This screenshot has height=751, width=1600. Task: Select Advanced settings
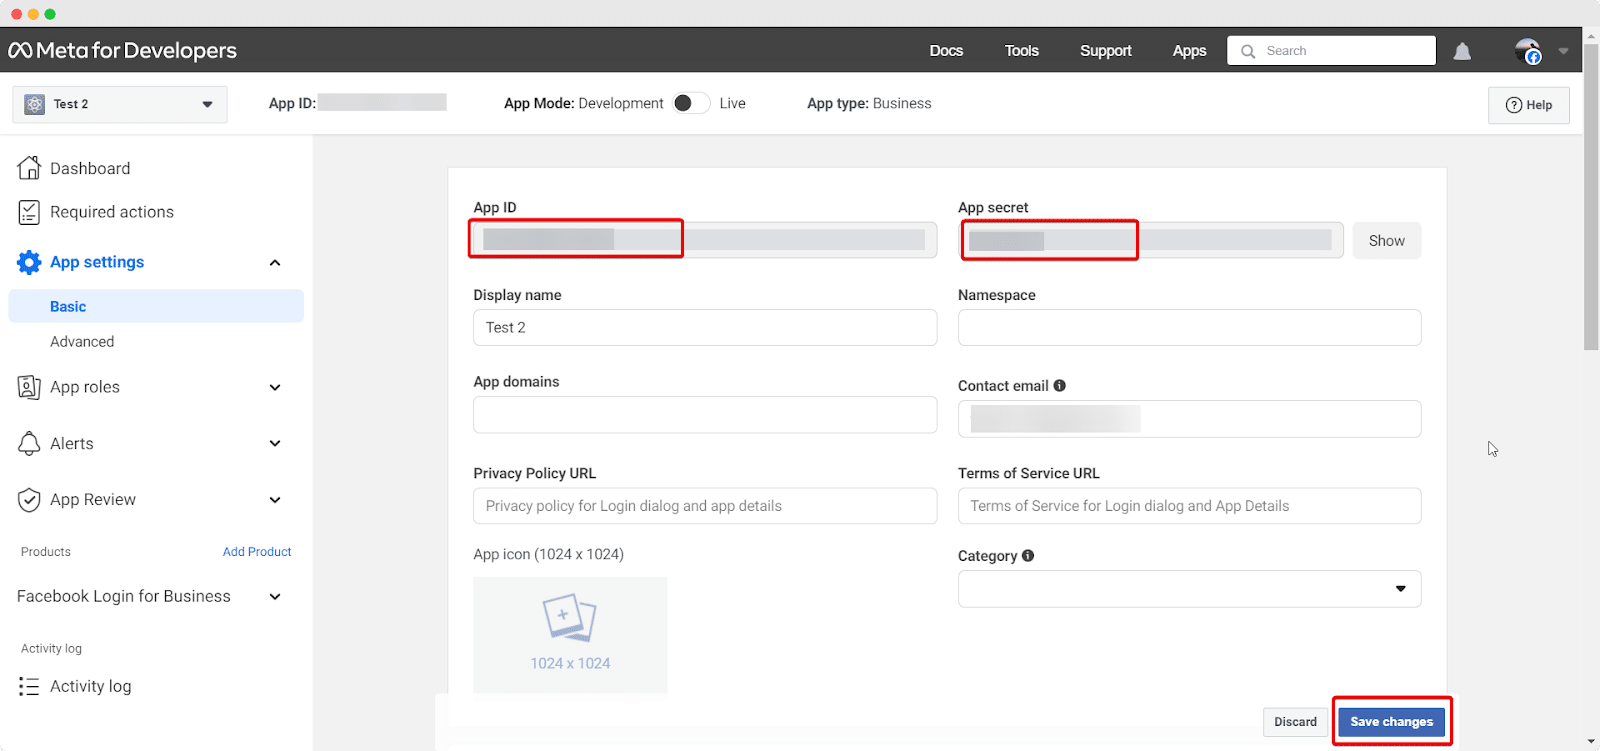[x=82, y=342]
